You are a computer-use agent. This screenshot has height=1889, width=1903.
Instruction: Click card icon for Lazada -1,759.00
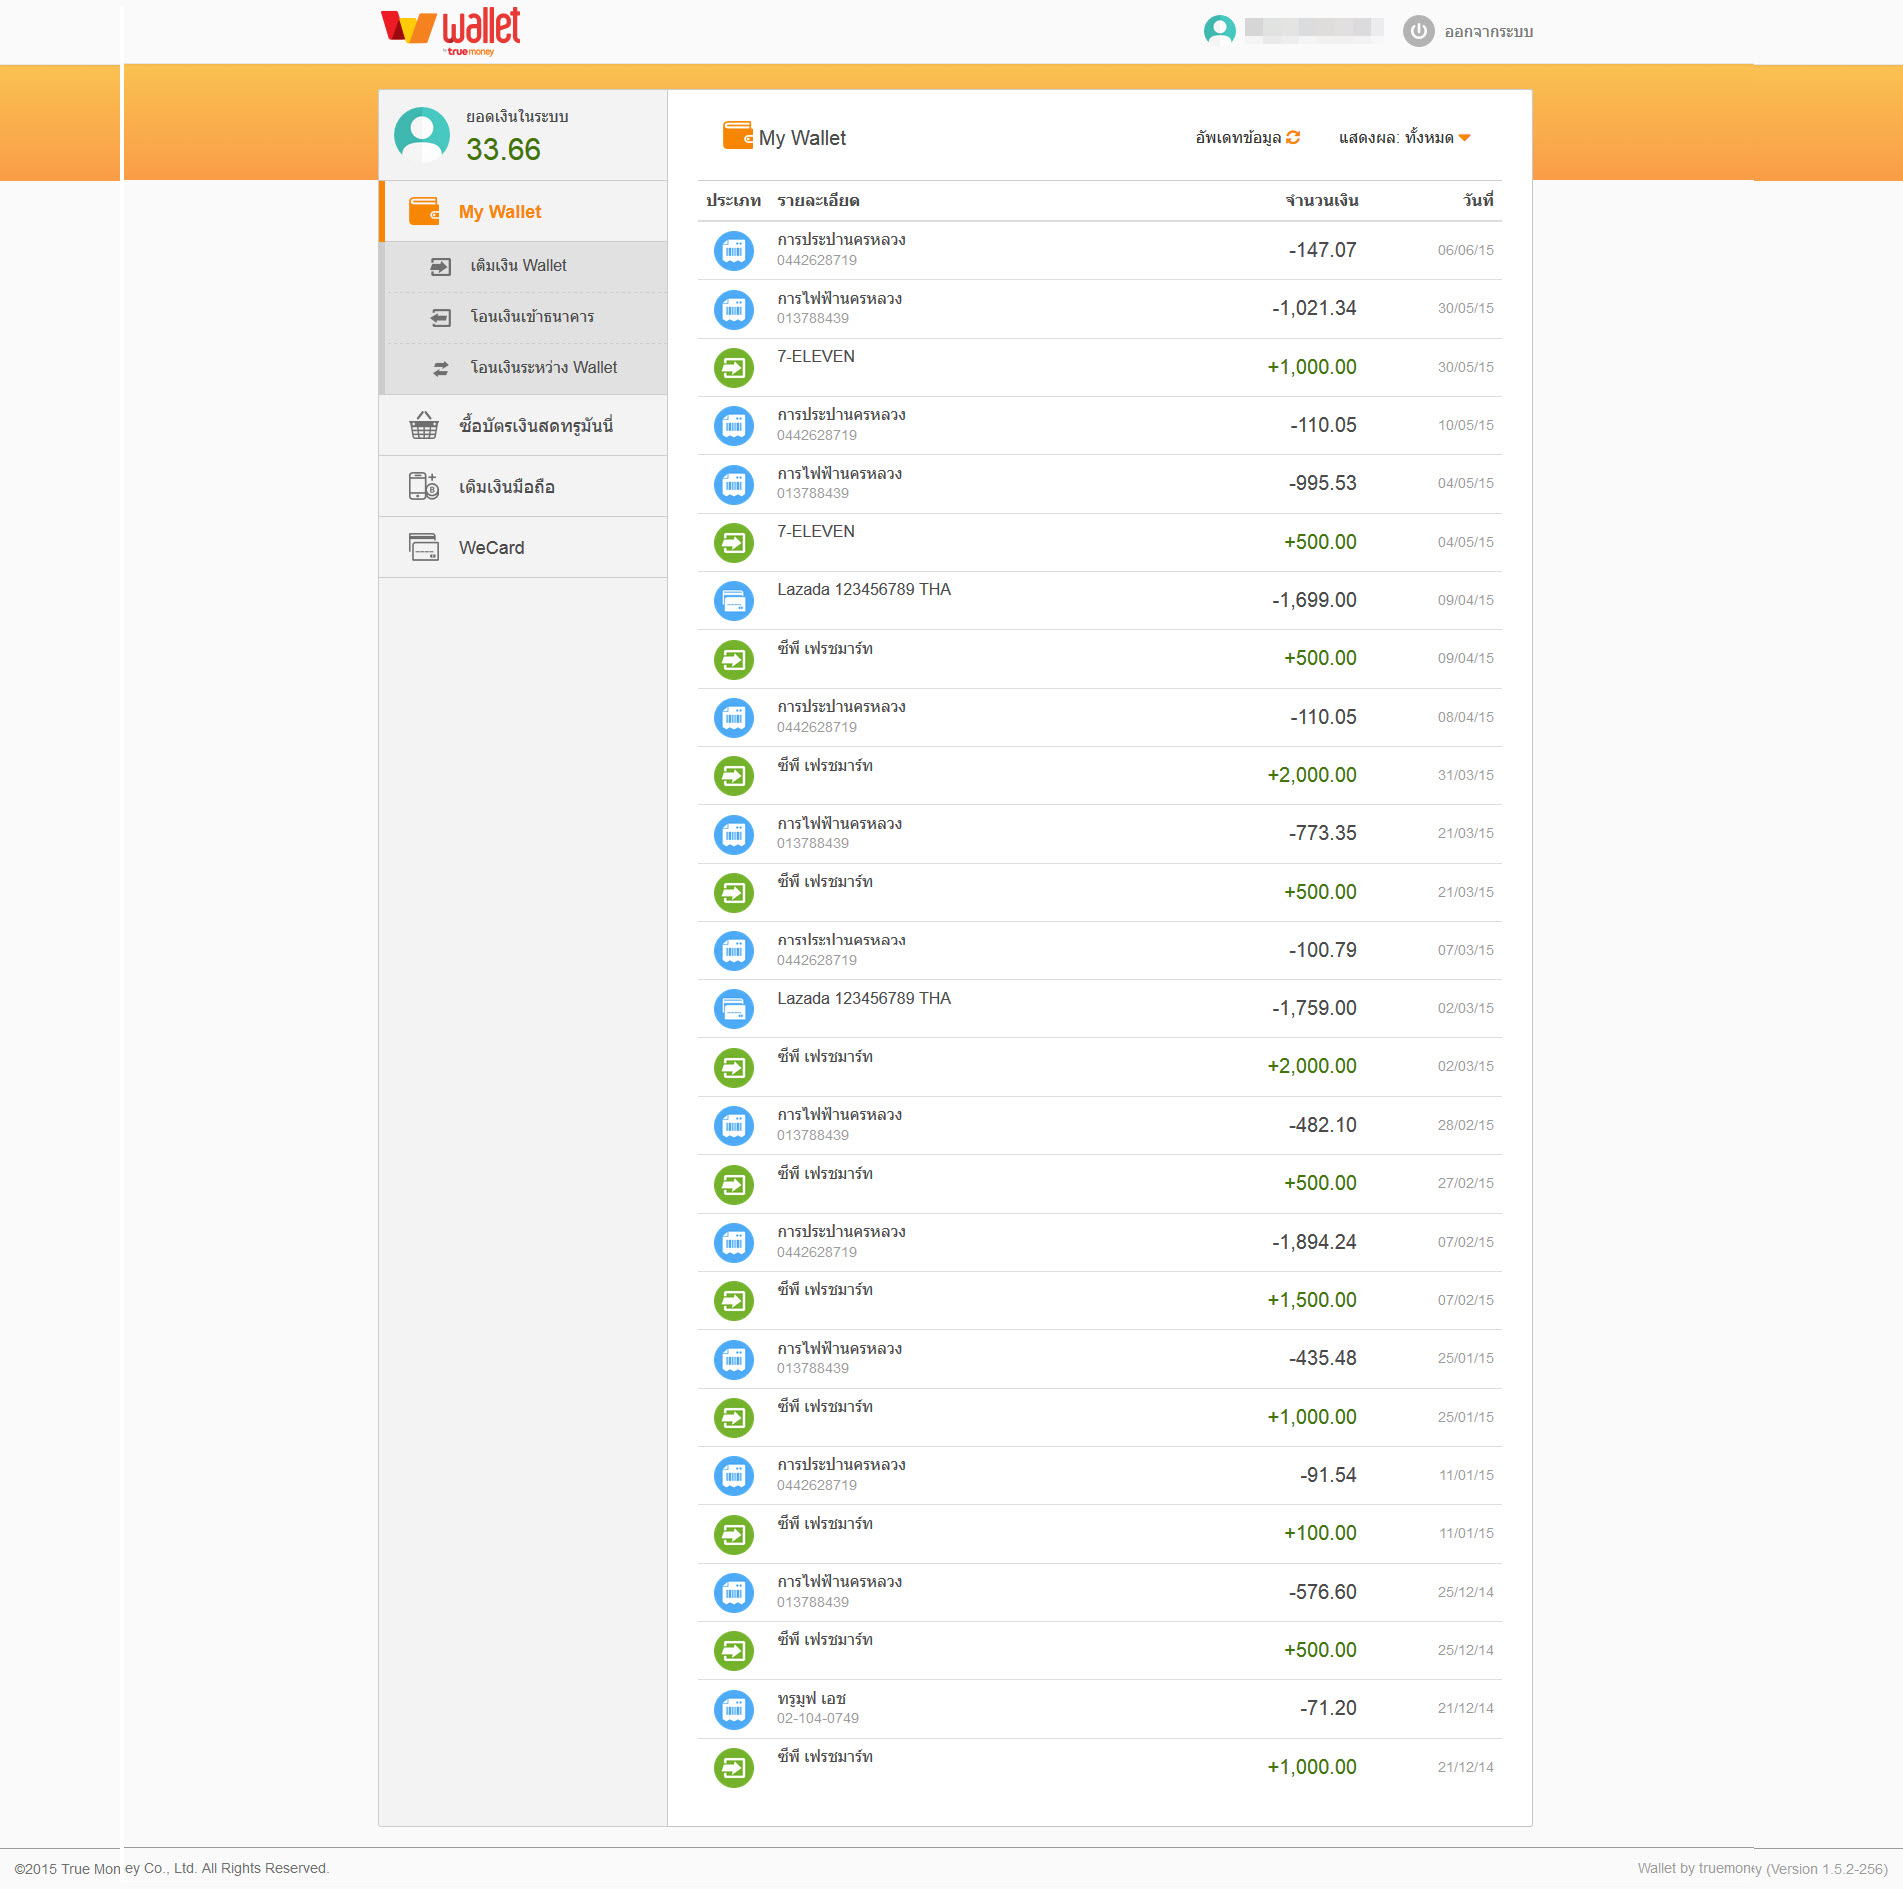pos(734,1009)
